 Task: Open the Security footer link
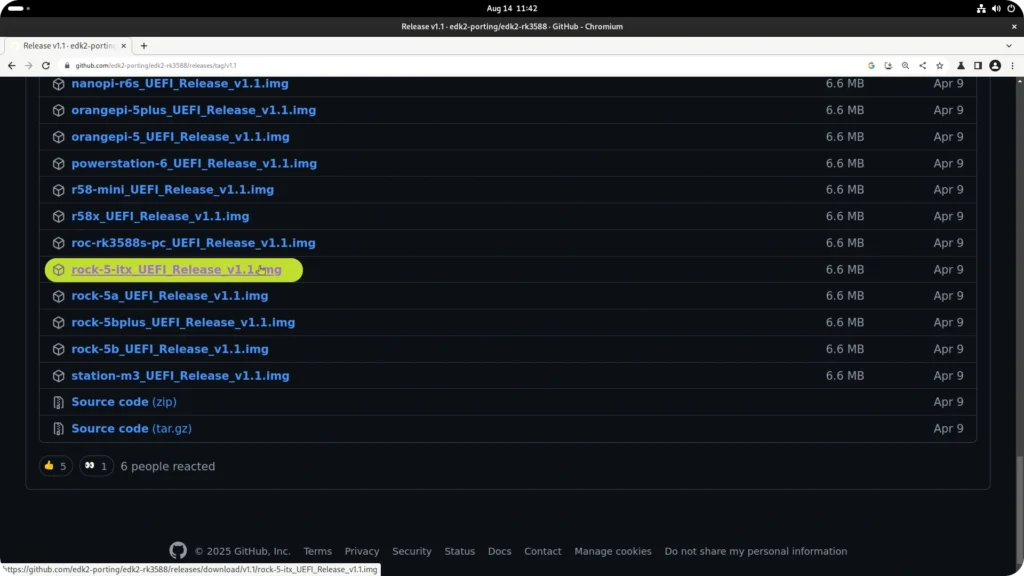411,551
